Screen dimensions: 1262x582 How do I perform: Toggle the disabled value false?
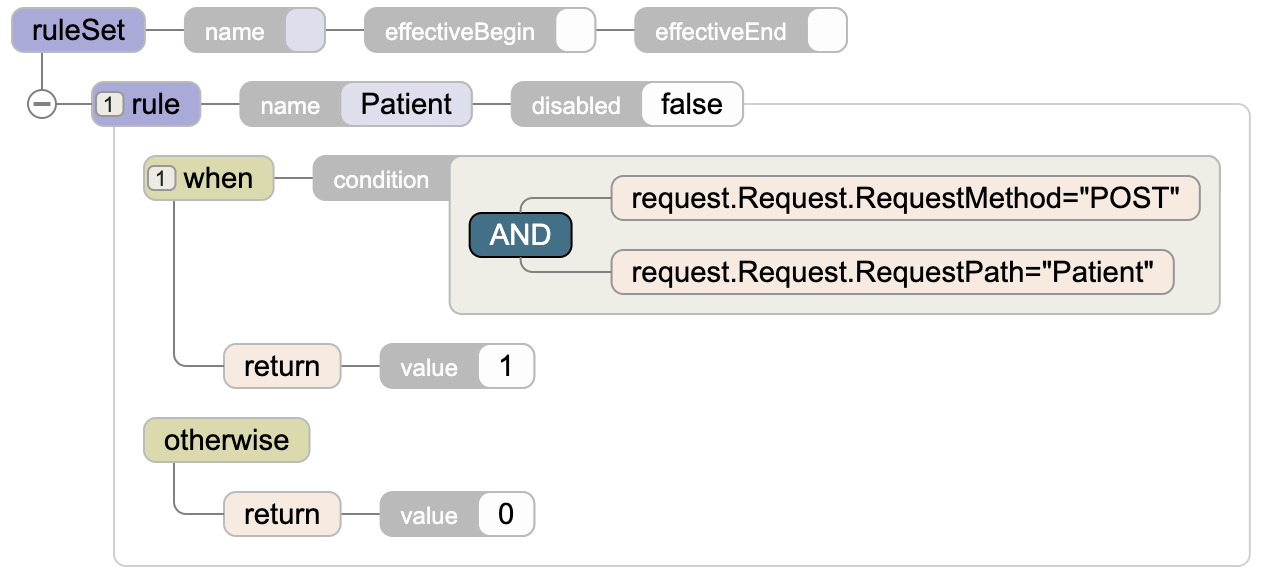pos(691,104)
